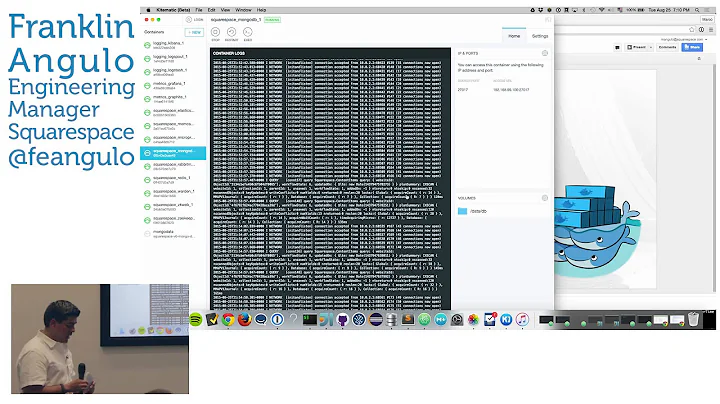Image resolution: width=720 pixels, height=404 pixels.
Task: Select the metrics_grafana_1 container
Action: [173, 85]
